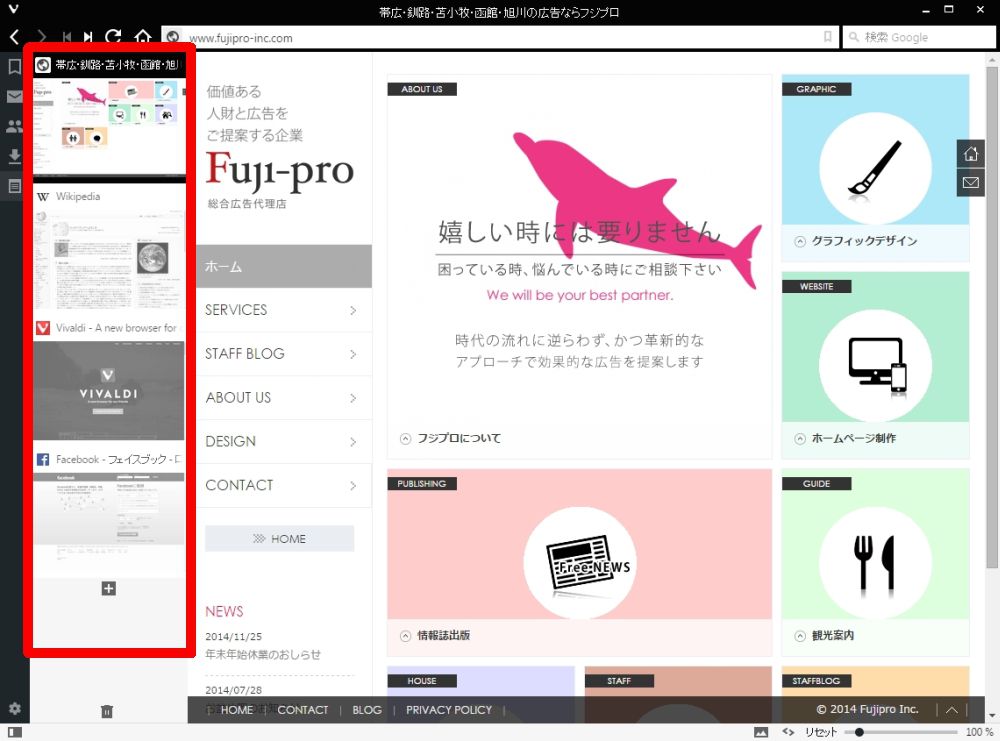The width and height of the screenshot is (1000, 741).
Task: Open the 年末年始休業のおしらせ news item
Action: (263, 654)
